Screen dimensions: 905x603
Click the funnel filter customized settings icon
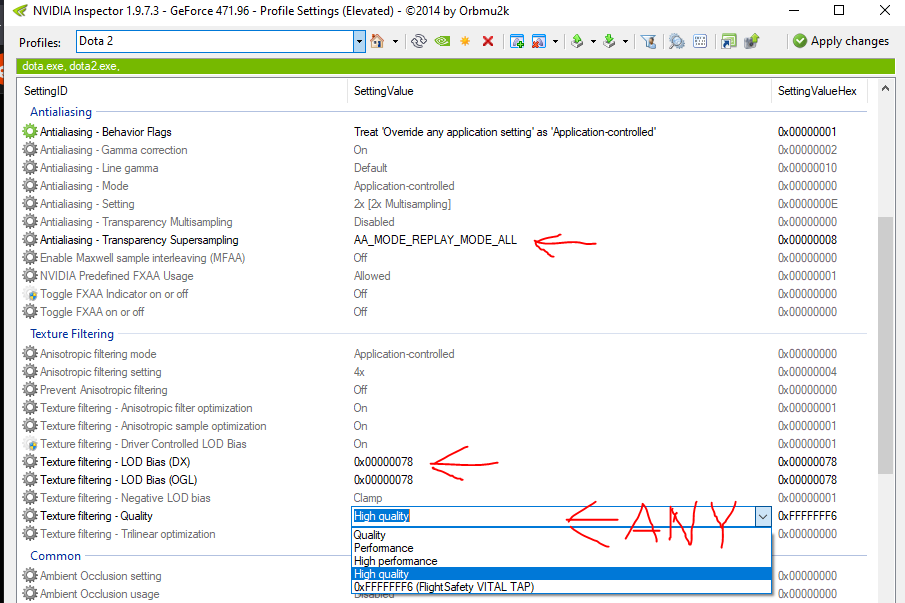pos(649,41)
